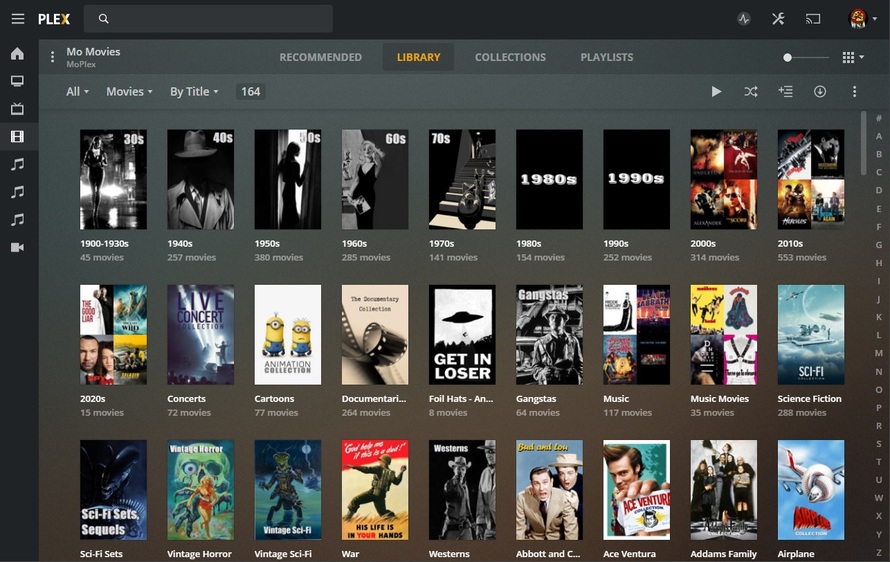Open the 1990s collection poster

[x=636, y=179]
